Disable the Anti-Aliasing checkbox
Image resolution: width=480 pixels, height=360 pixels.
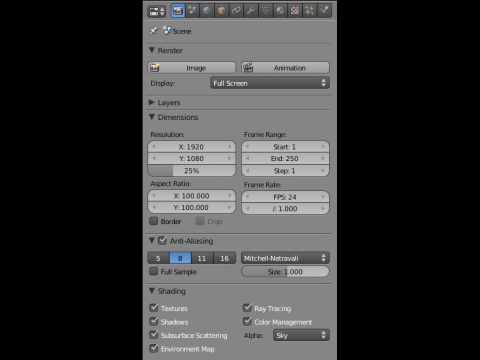tap(162, 241)
